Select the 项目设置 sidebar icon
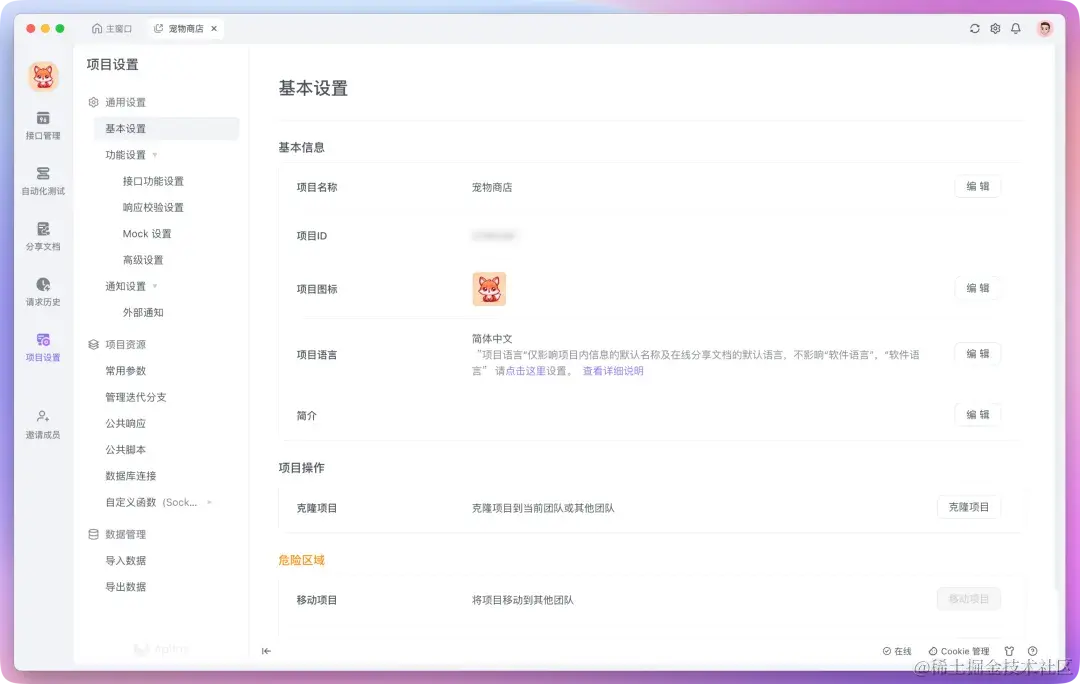The width and height of the screenshot is (1080, 684). pyautogui.click(x=42, y=348)
